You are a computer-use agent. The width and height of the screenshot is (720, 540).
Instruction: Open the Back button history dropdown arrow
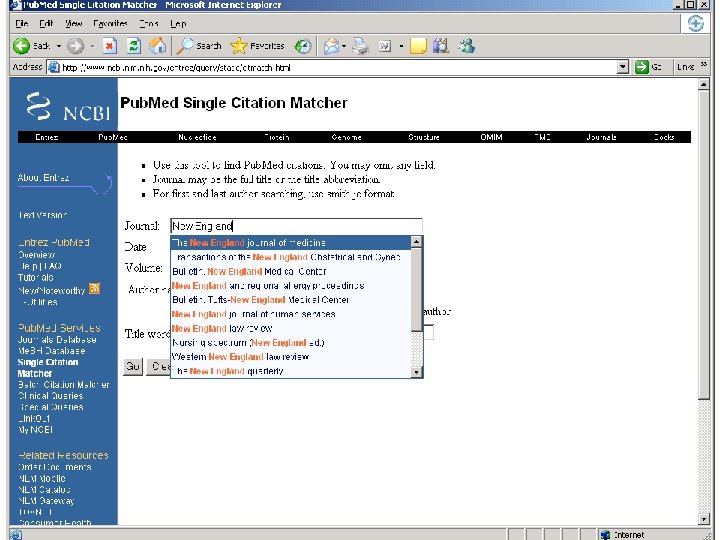click(x=59, y=46)
